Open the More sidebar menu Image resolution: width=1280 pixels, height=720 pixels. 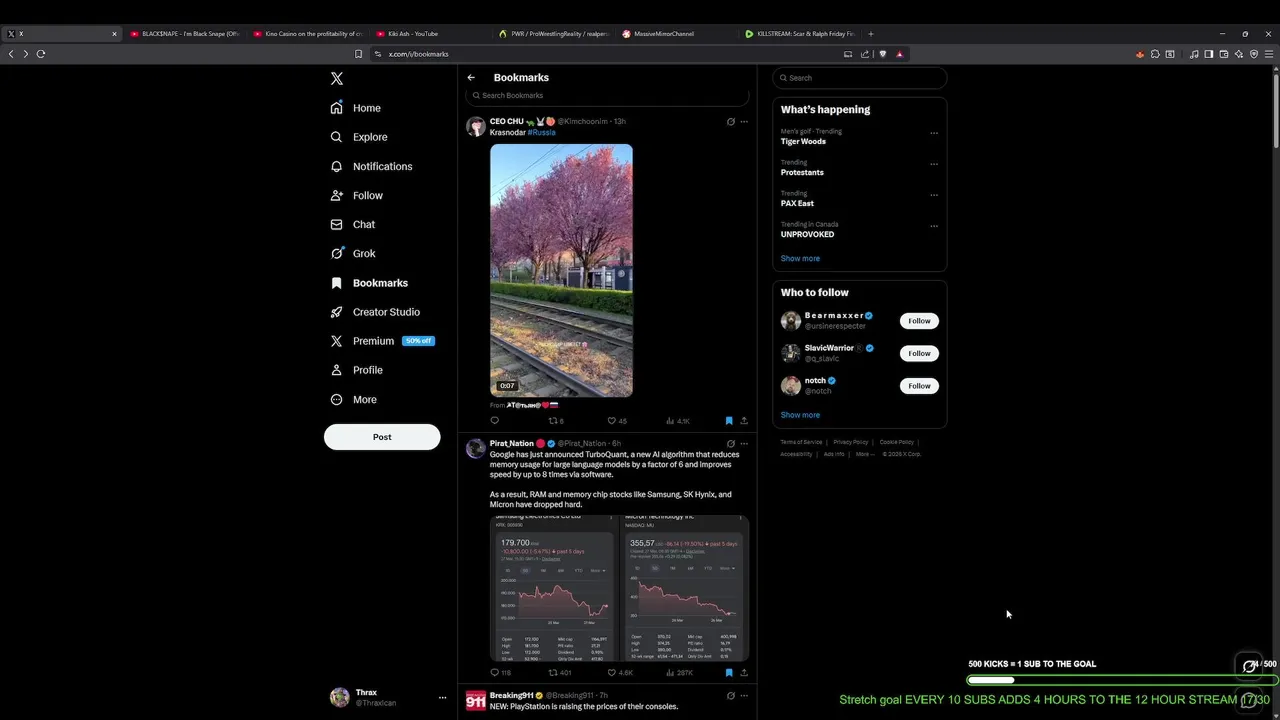353,399
